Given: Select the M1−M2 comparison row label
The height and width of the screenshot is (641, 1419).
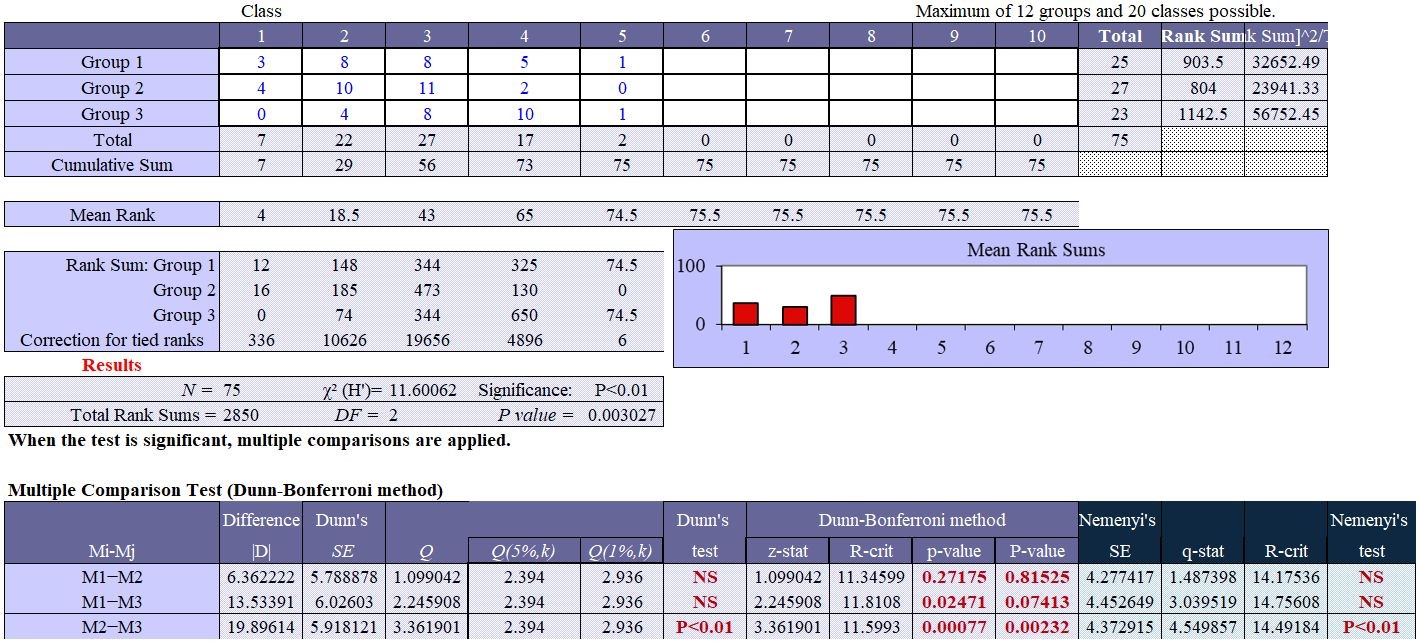Looking at the screenshot, I should pyautogui.click(x=112, y=577).
